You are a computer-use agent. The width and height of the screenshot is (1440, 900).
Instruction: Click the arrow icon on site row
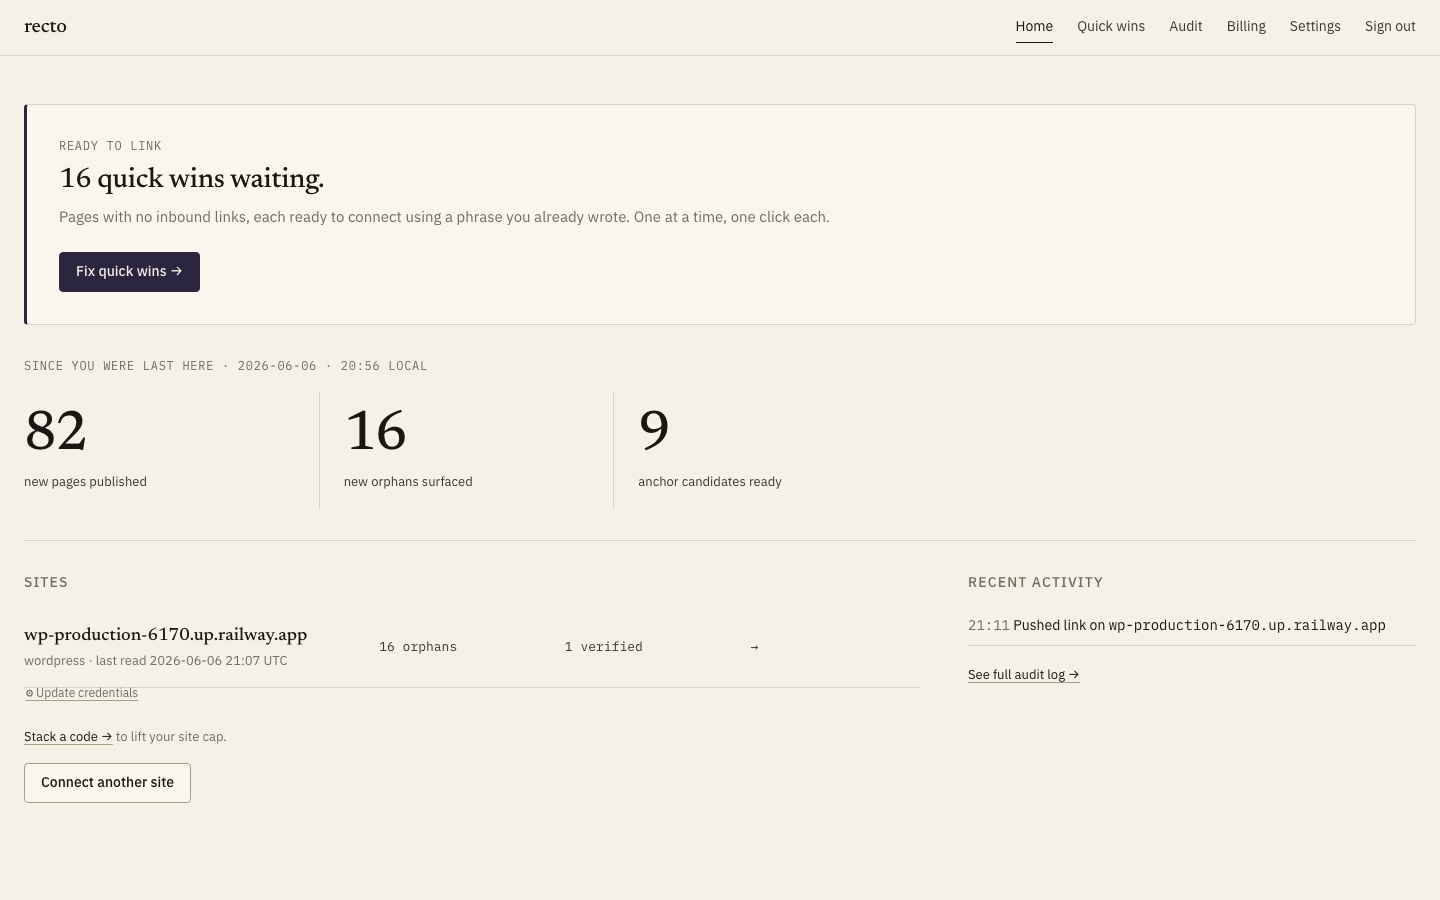(x=754, y=647)
